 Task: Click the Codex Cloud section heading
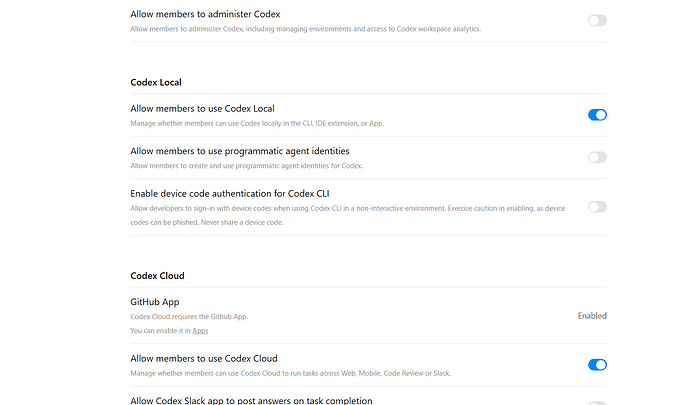157,276
